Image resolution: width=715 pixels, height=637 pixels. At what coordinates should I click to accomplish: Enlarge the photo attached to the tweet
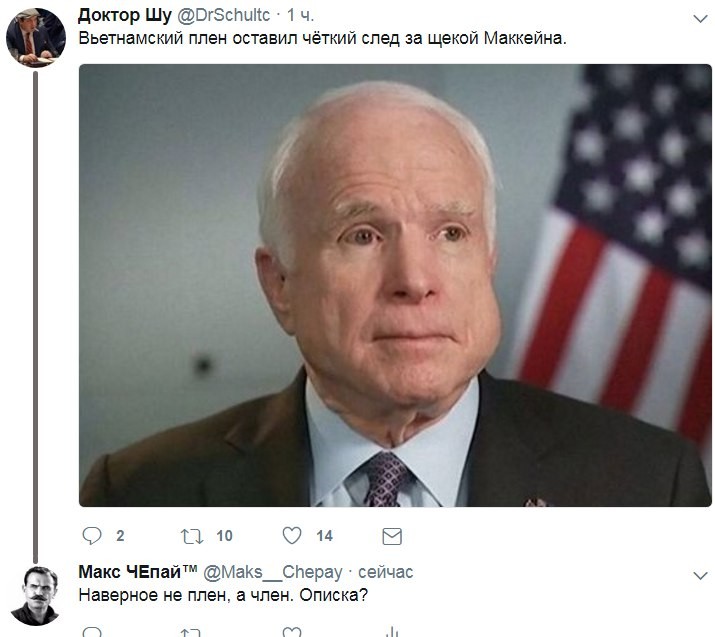(x=395, y=285)
